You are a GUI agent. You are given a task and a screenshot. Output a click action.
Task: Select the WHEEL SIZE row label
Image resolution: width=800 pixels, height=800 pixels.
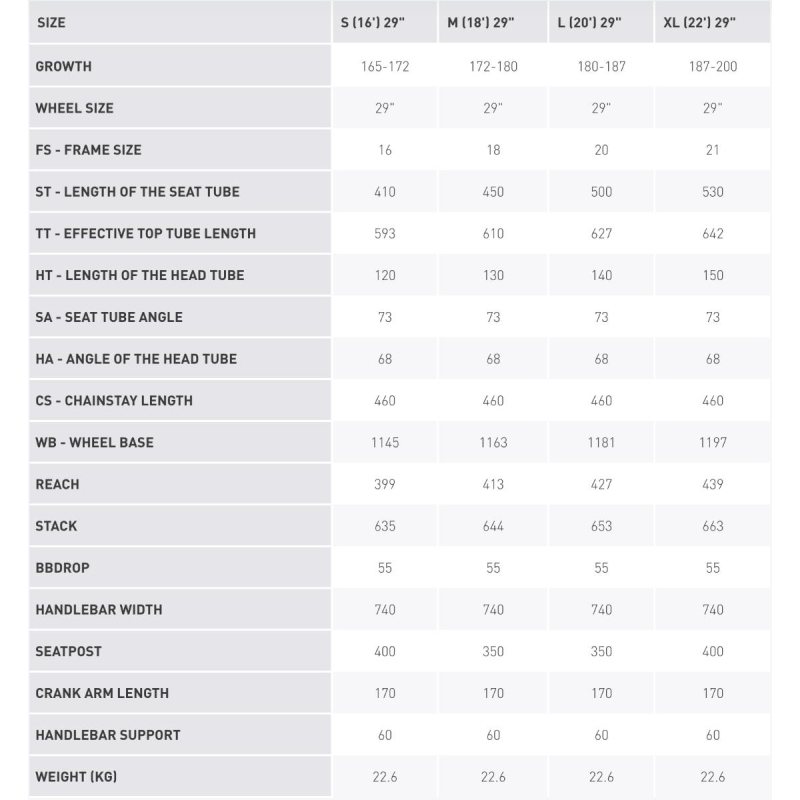(x=74, y=108)
